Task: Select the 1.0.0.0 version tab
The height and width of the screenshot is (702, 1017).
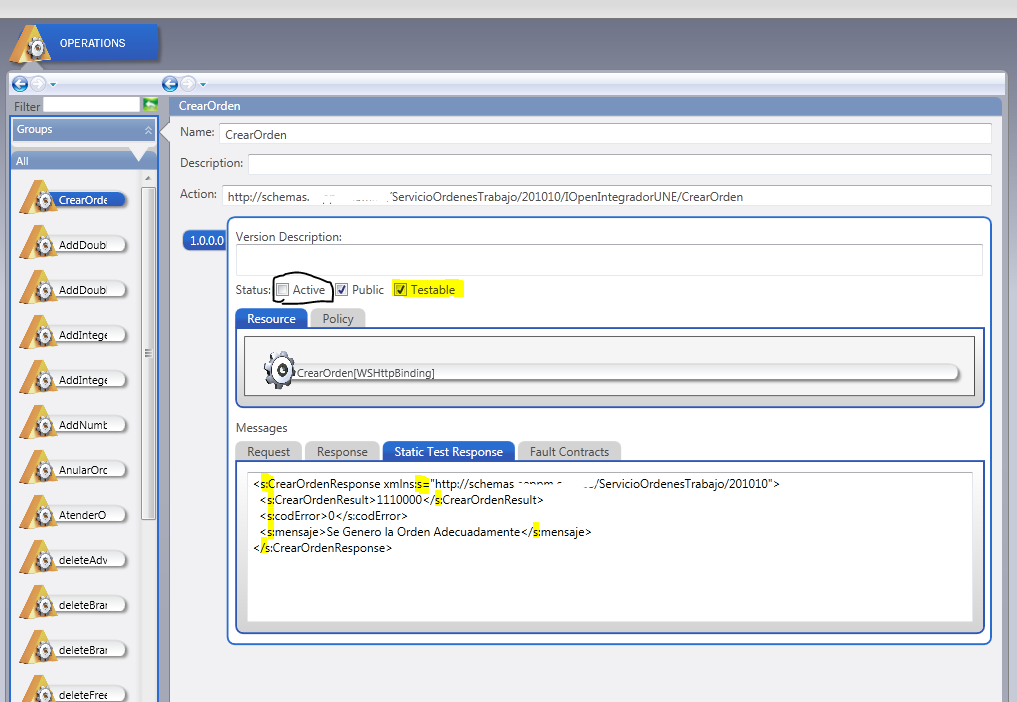Action: pos(205,241)
